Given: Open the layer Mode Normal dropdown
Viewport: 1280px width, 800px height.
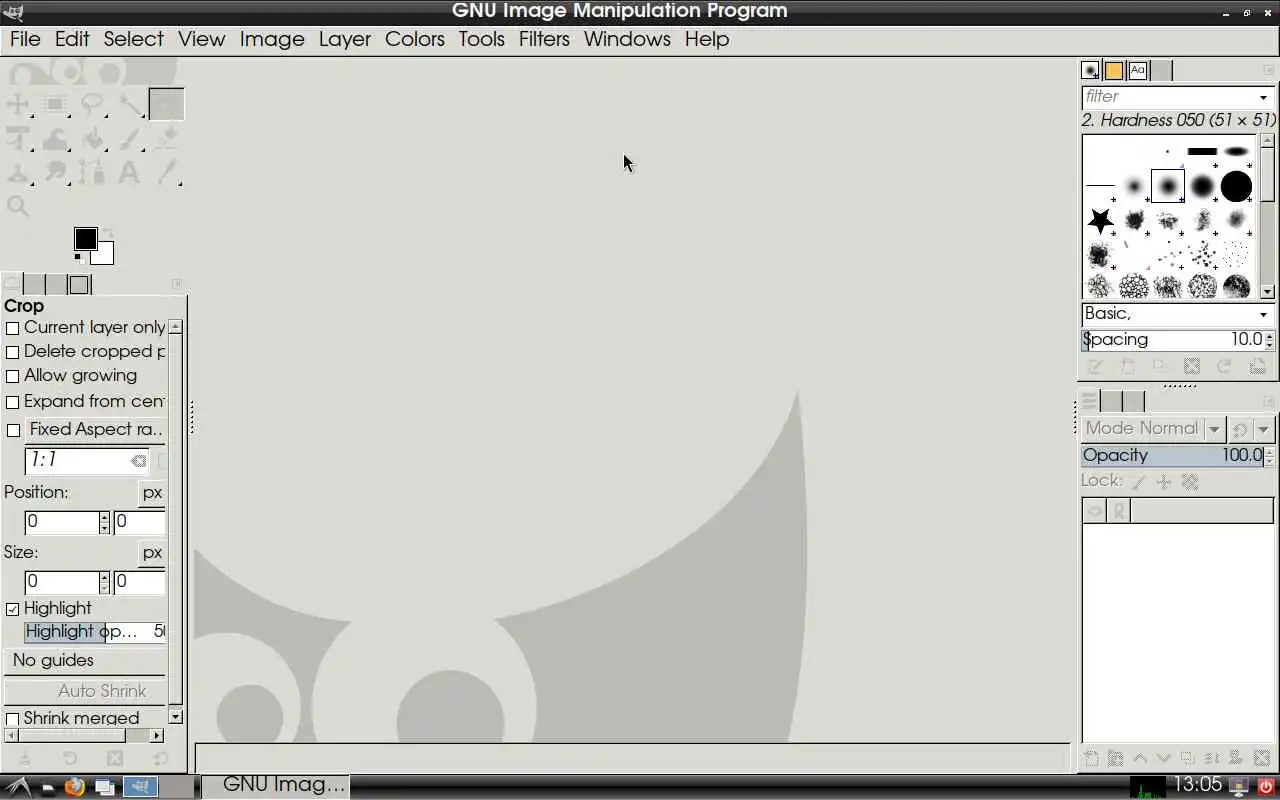Looking at the screenshot, I should (x=1153, y=429).
